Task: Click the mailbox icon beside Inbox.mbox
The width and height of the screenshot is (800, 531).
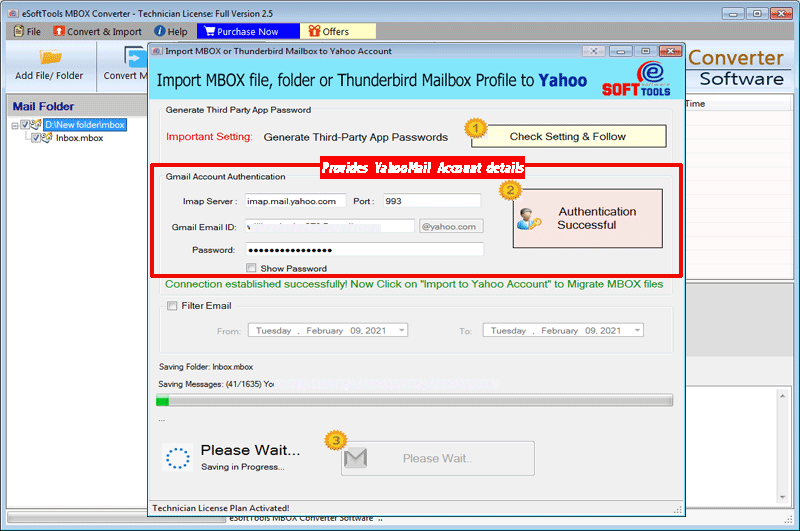Action: coord(47,138)
